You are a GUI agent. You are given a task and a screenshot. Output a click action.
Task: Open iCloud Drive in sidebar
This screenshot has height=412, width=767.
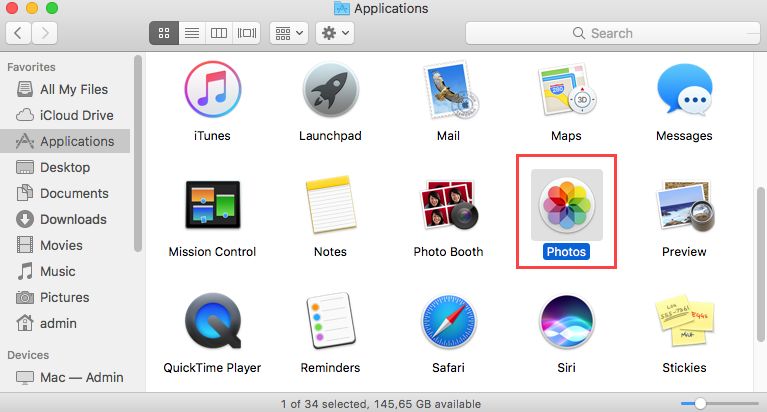click(65, 115)
